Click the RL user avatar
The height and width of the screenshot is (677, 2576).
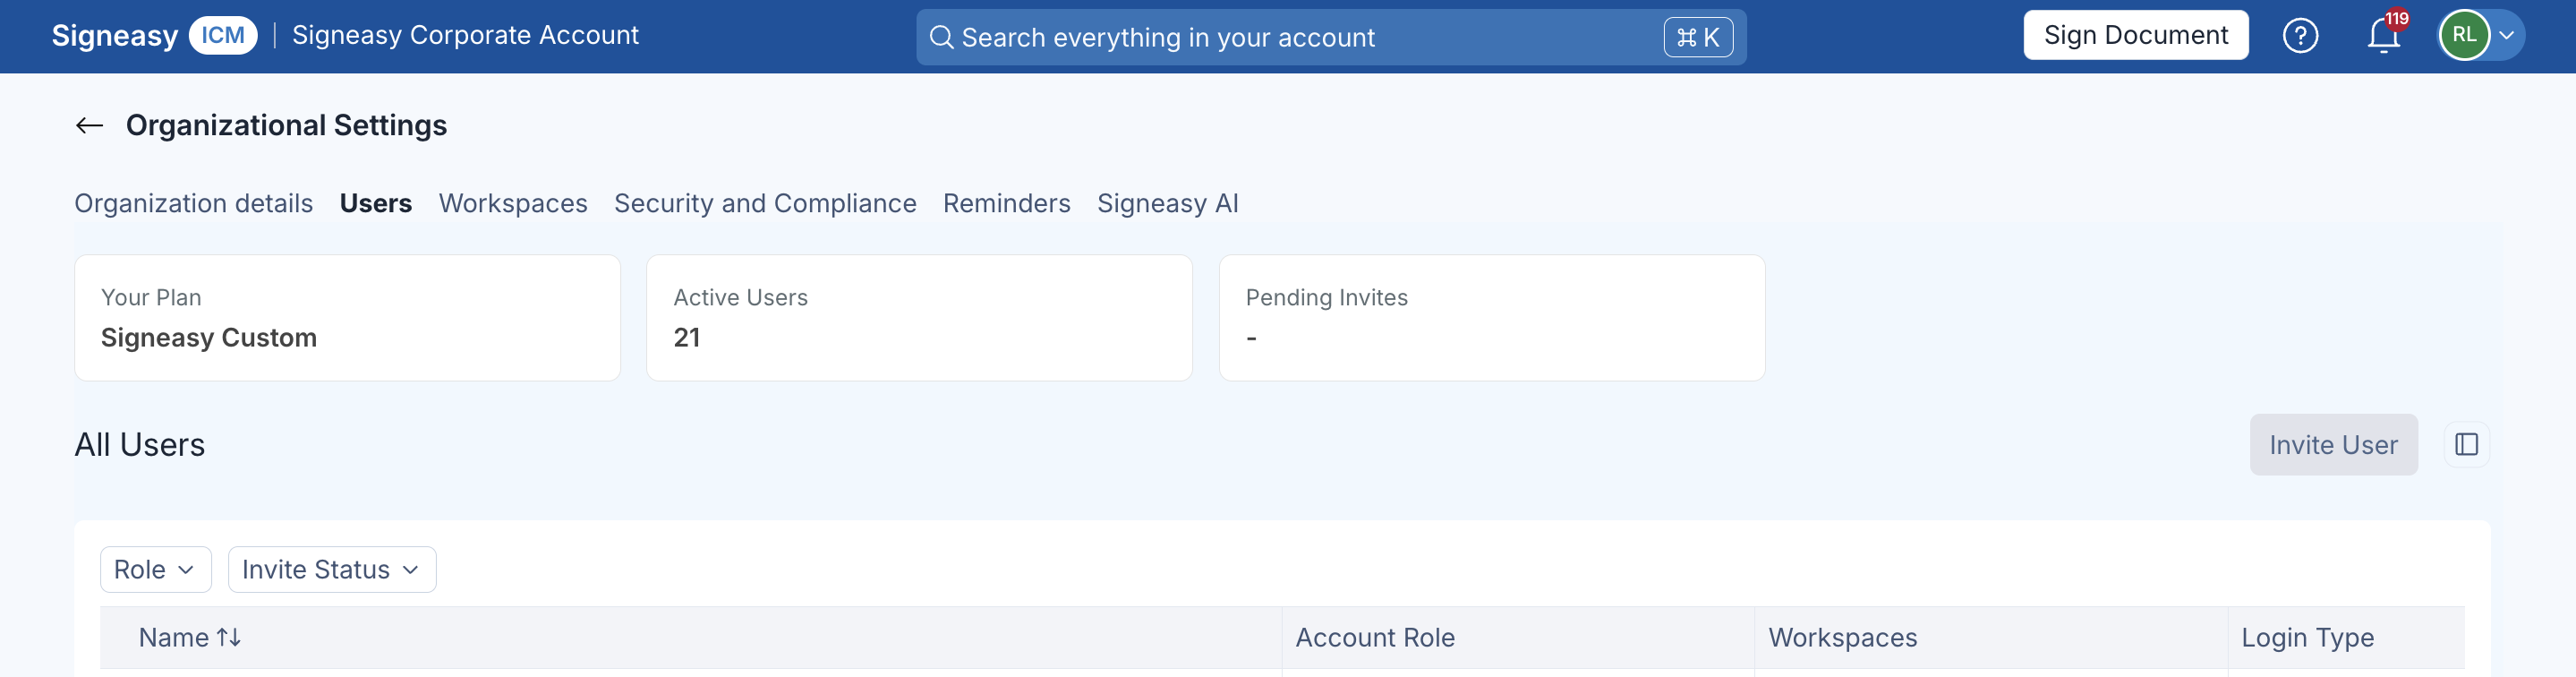click(x=2464, y=36)
